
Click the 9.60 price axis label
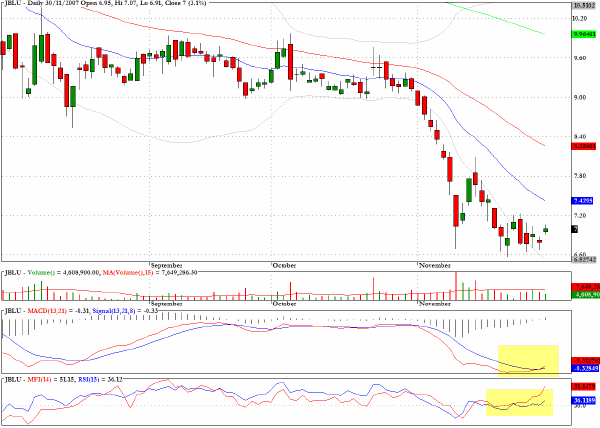click(579, 58)
